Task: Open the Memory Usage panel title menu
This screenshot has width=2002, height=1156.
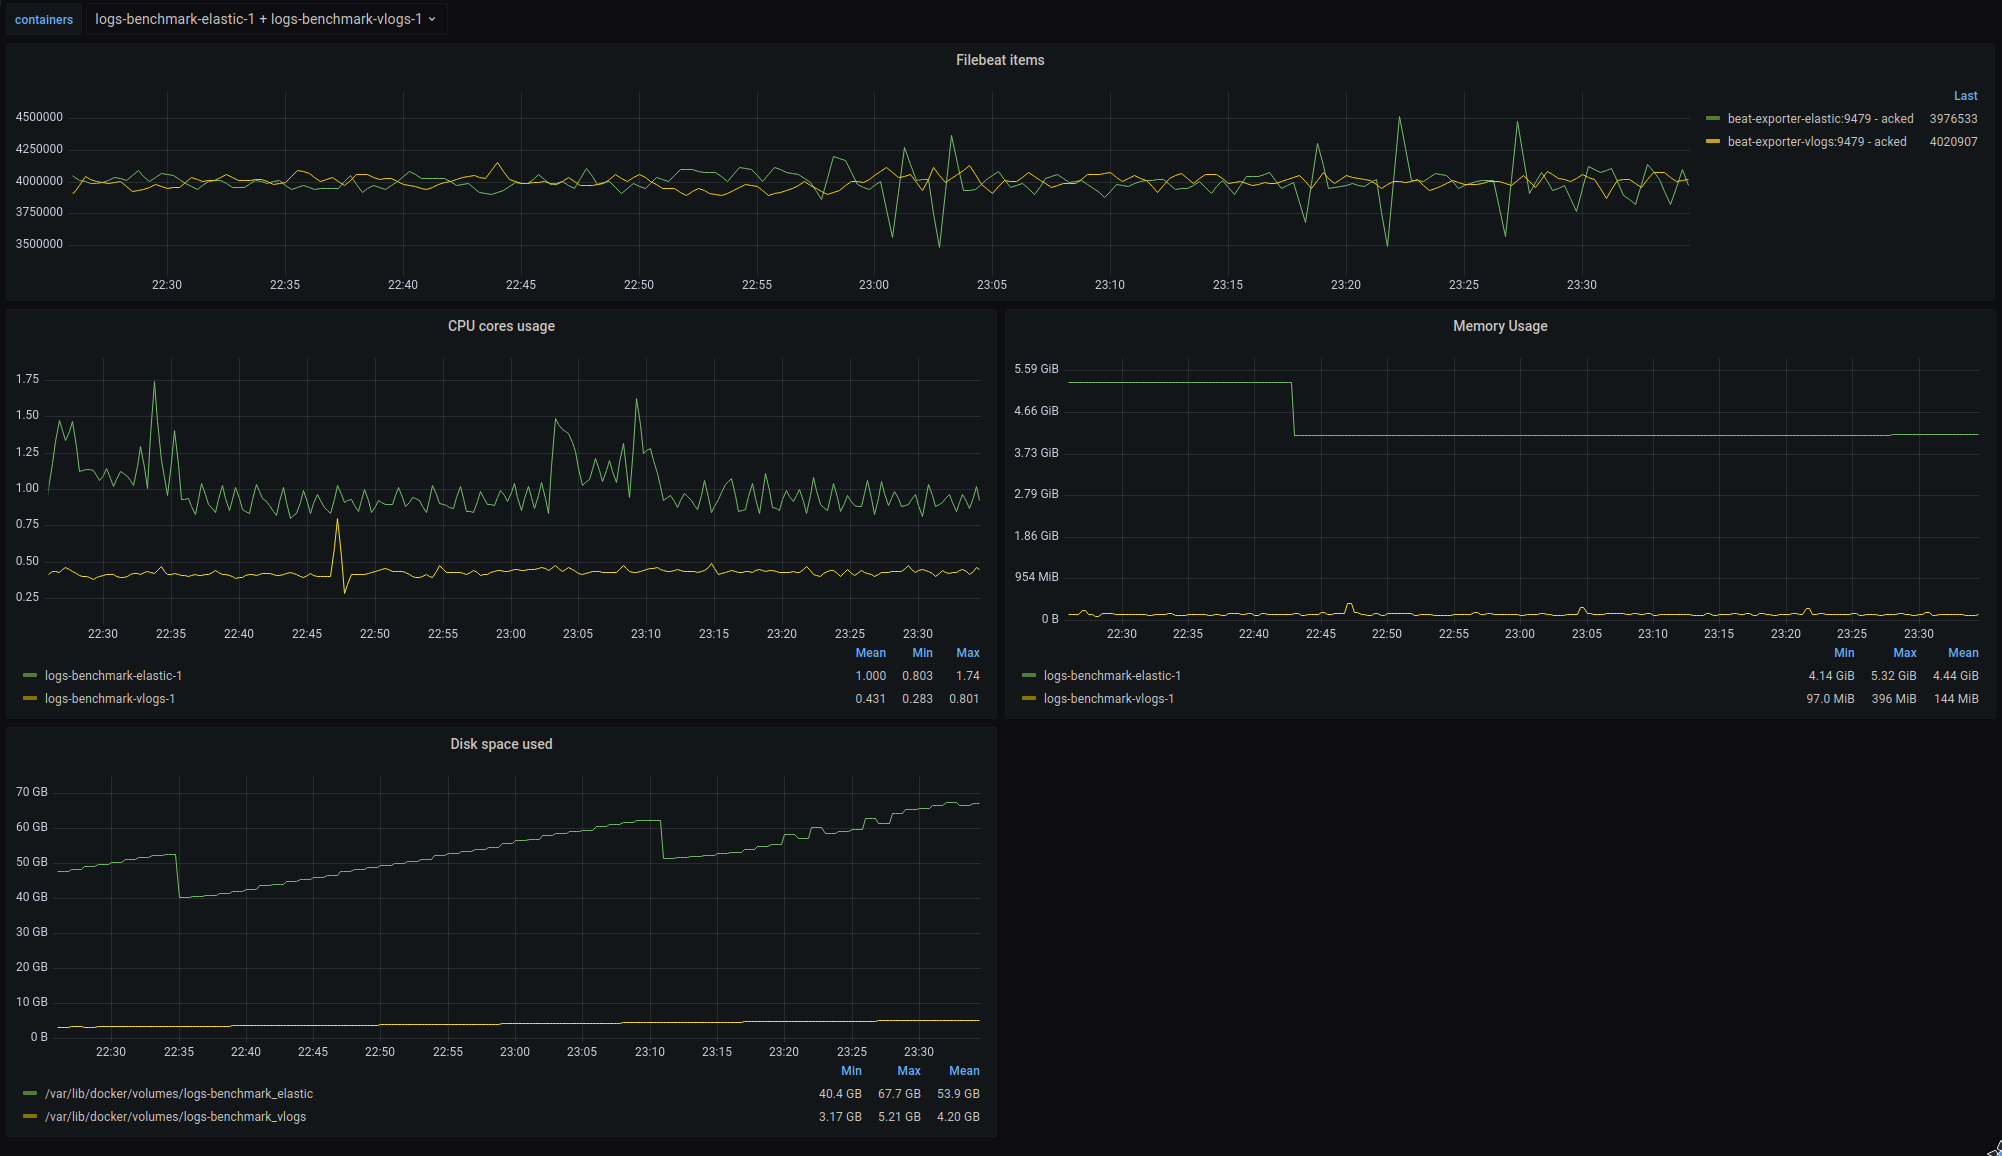Action: tap(1500, 326)
